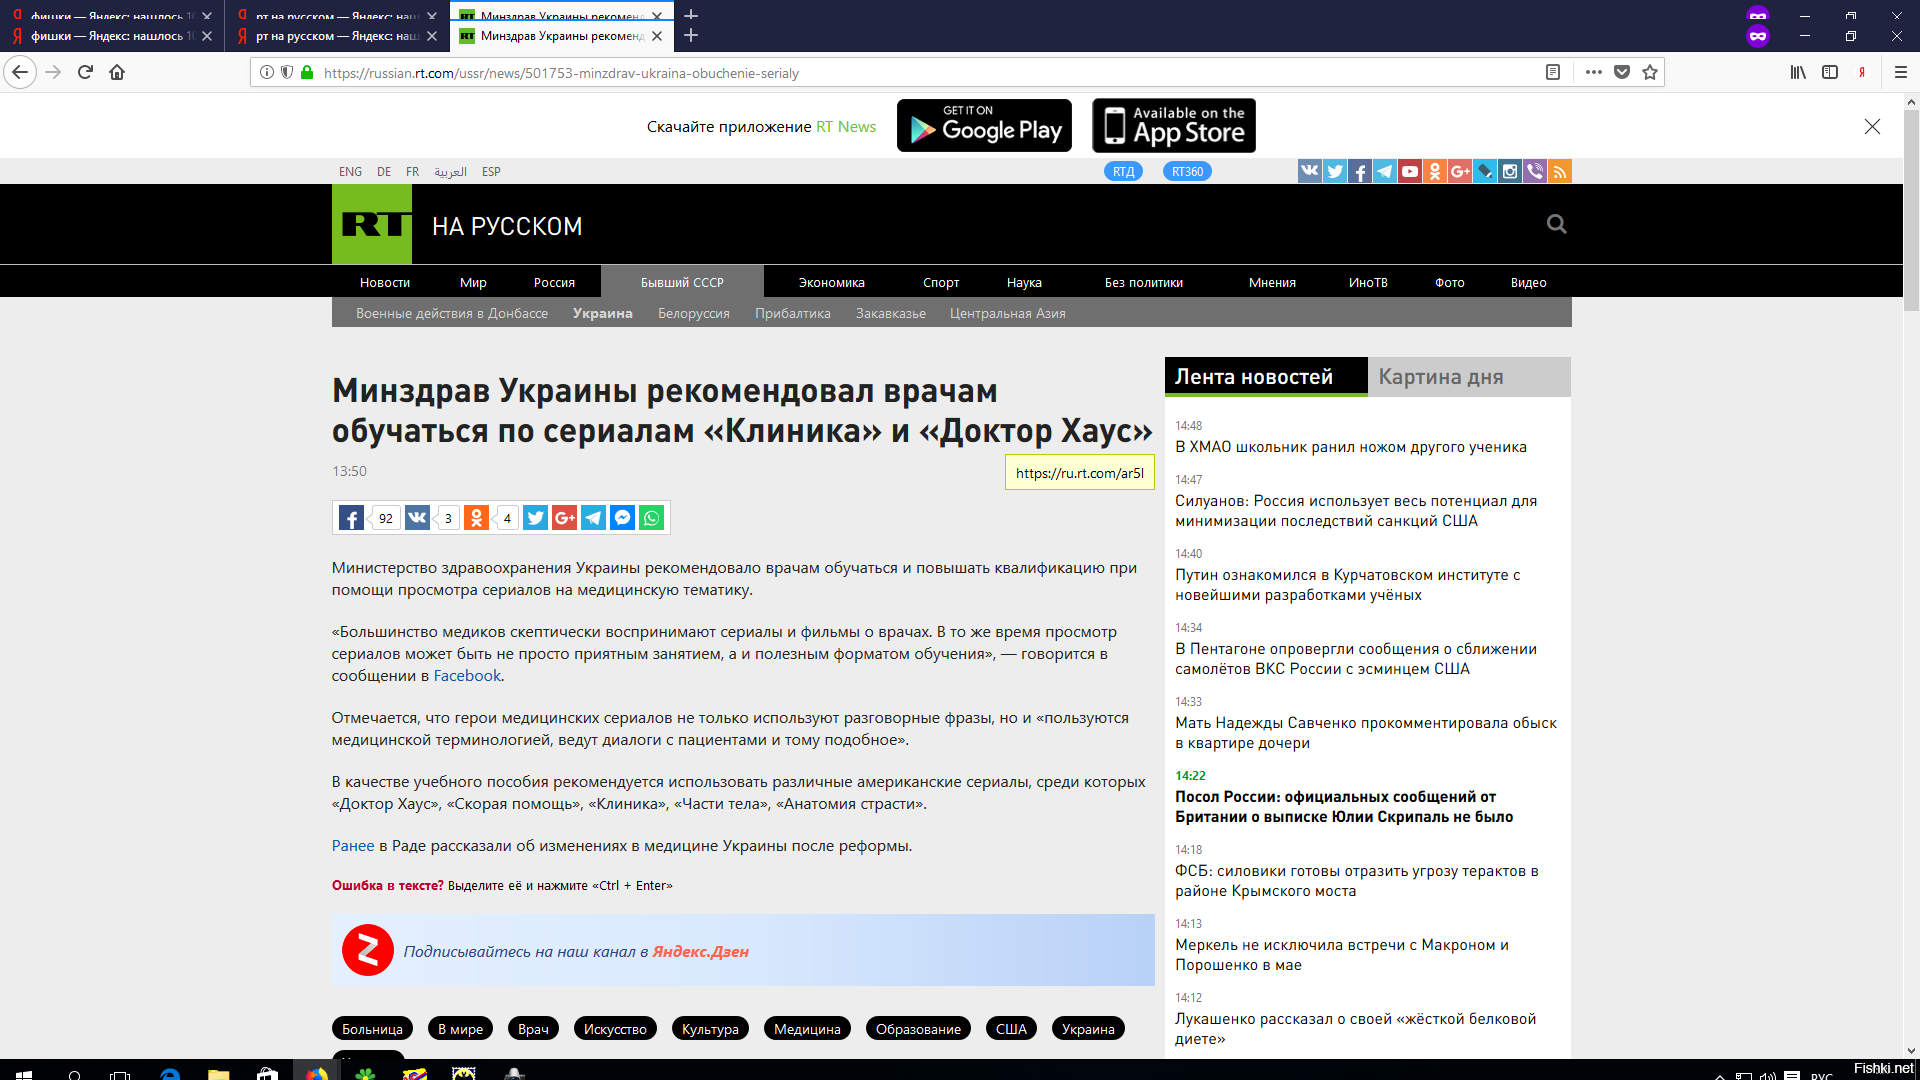Open the 14:22 Посол России news item
Viewport: 1920px width, 1080px height.
[x=1344, y=806]
